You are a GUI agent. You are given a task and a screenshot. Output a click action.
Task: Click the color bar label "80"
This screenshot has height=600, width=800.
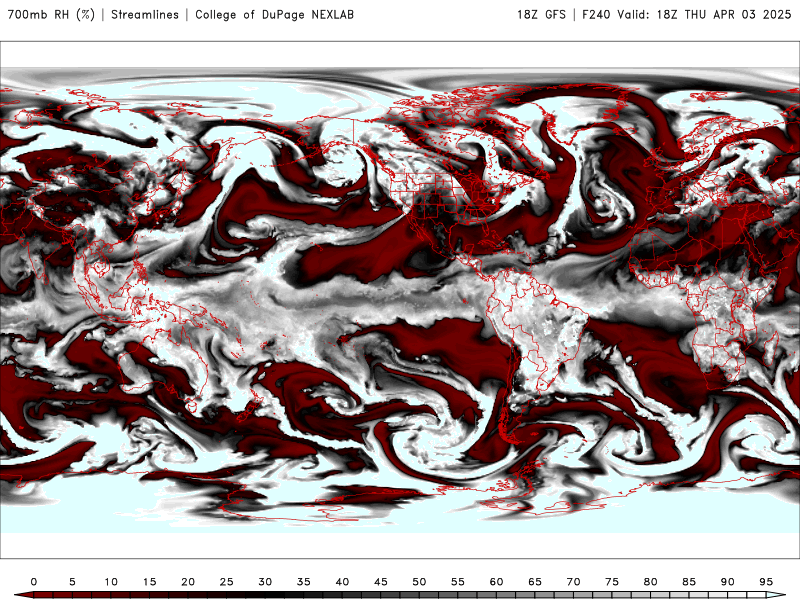651,582
